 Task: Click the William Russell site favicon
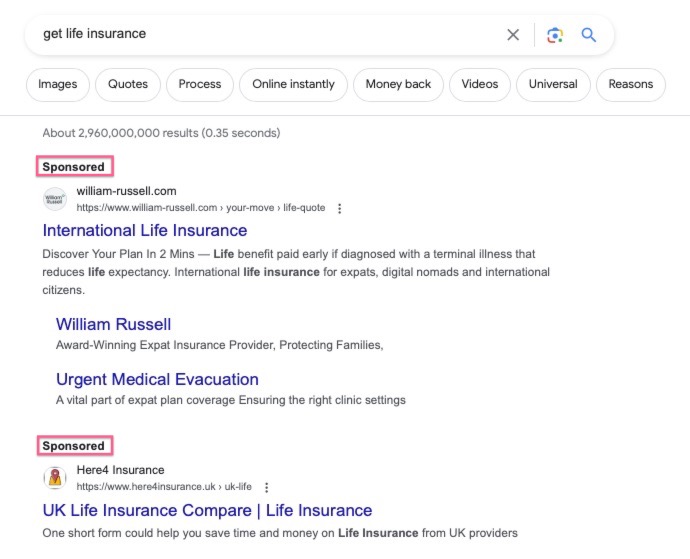[55, 199]
